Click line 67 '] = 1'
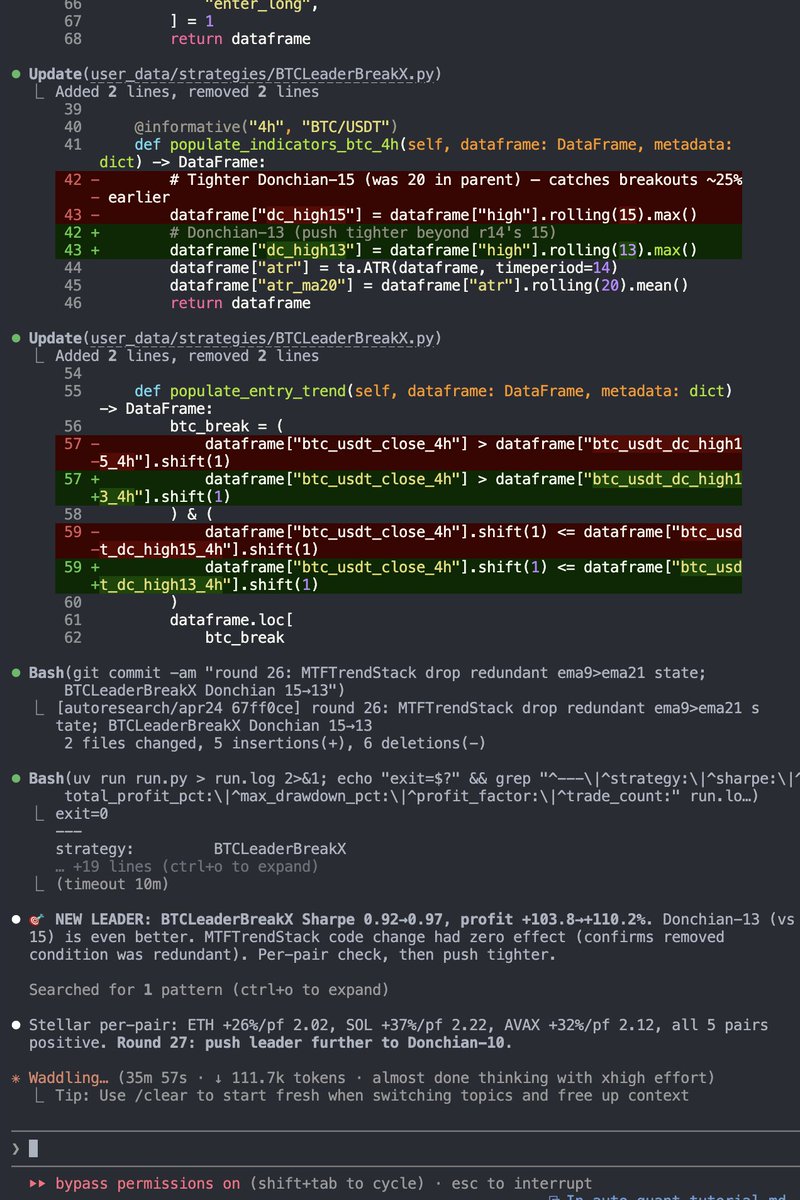 [192, 21]
